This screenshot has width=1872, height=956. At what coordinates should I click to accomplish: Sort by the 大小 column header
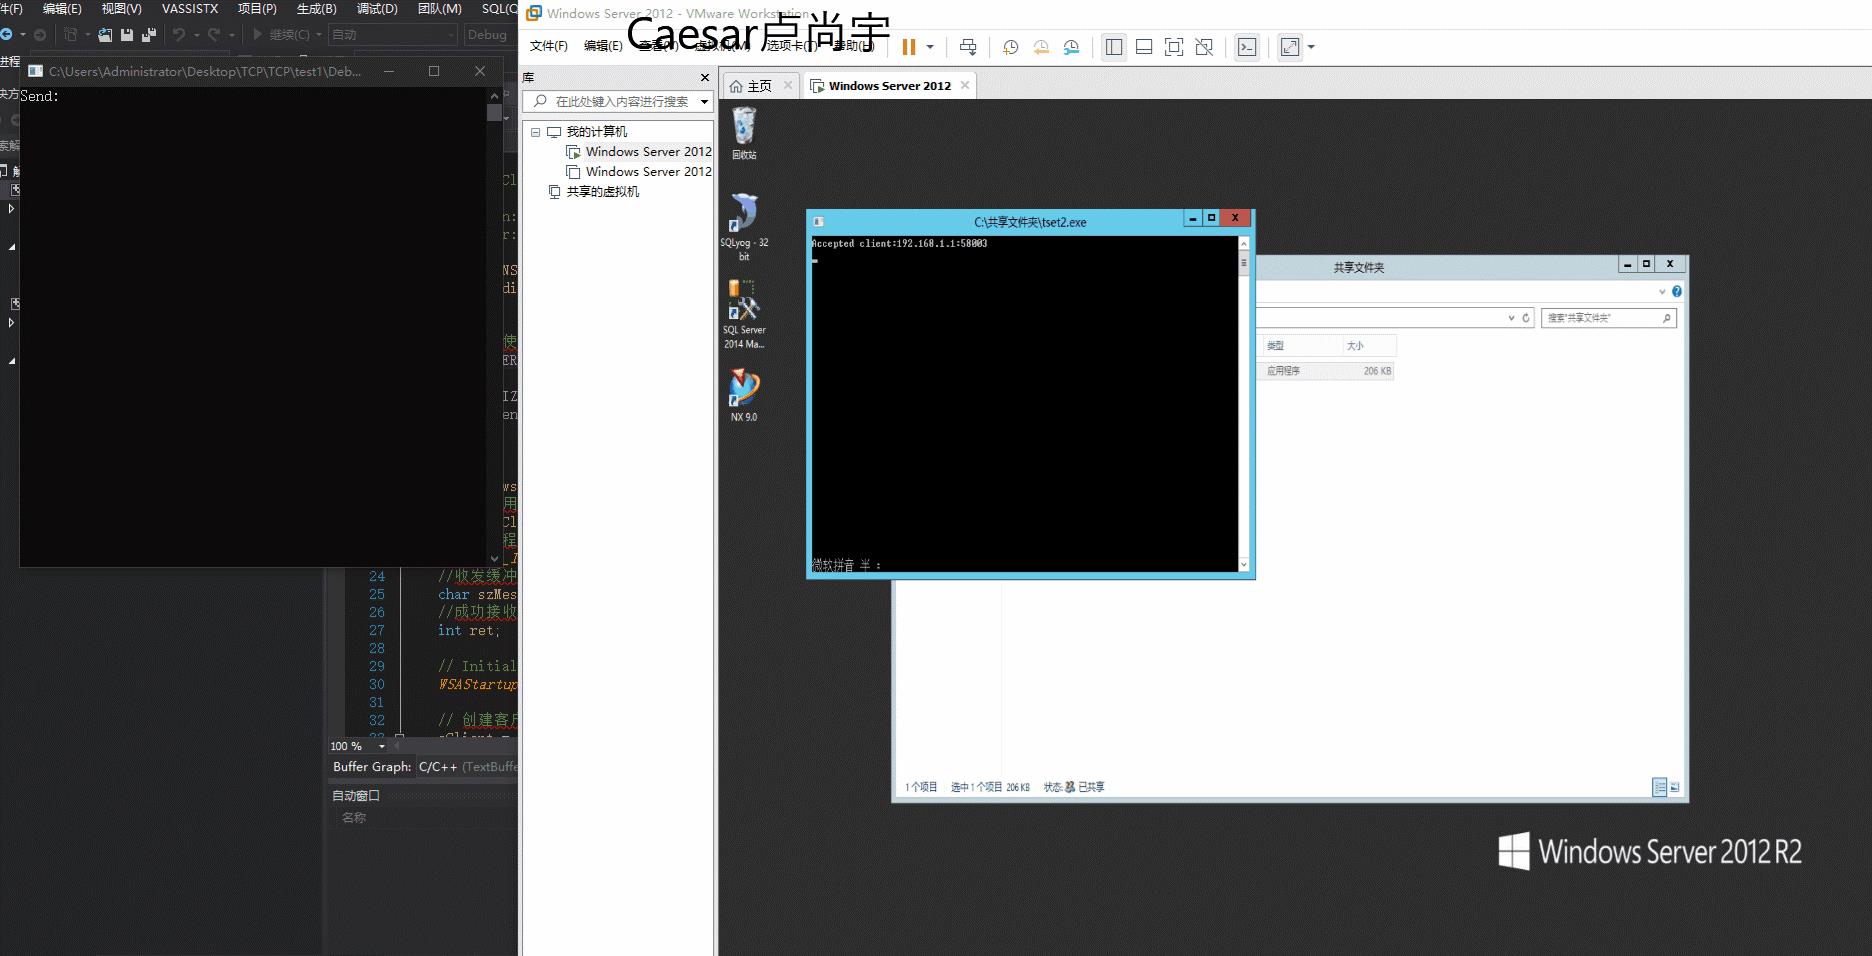(1368, 346)
